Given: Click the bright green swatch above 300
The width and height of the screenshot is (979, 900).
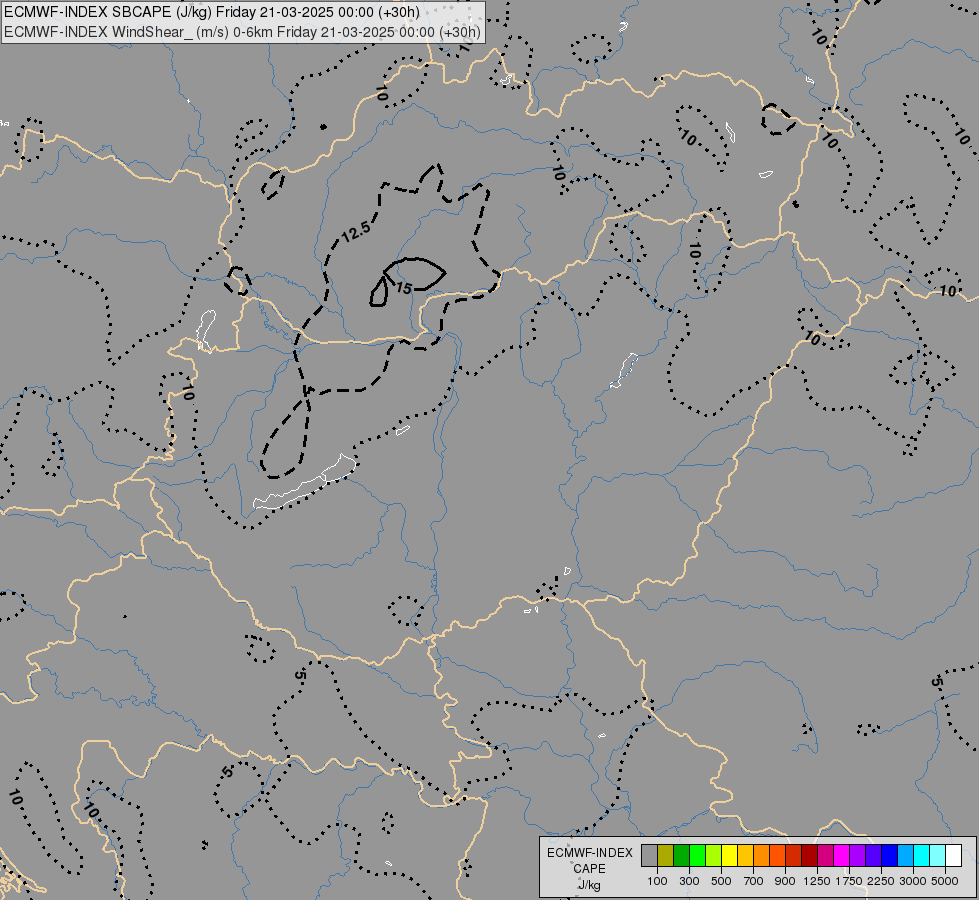Looking at the screenshot, I should click(x=697, y=856).
